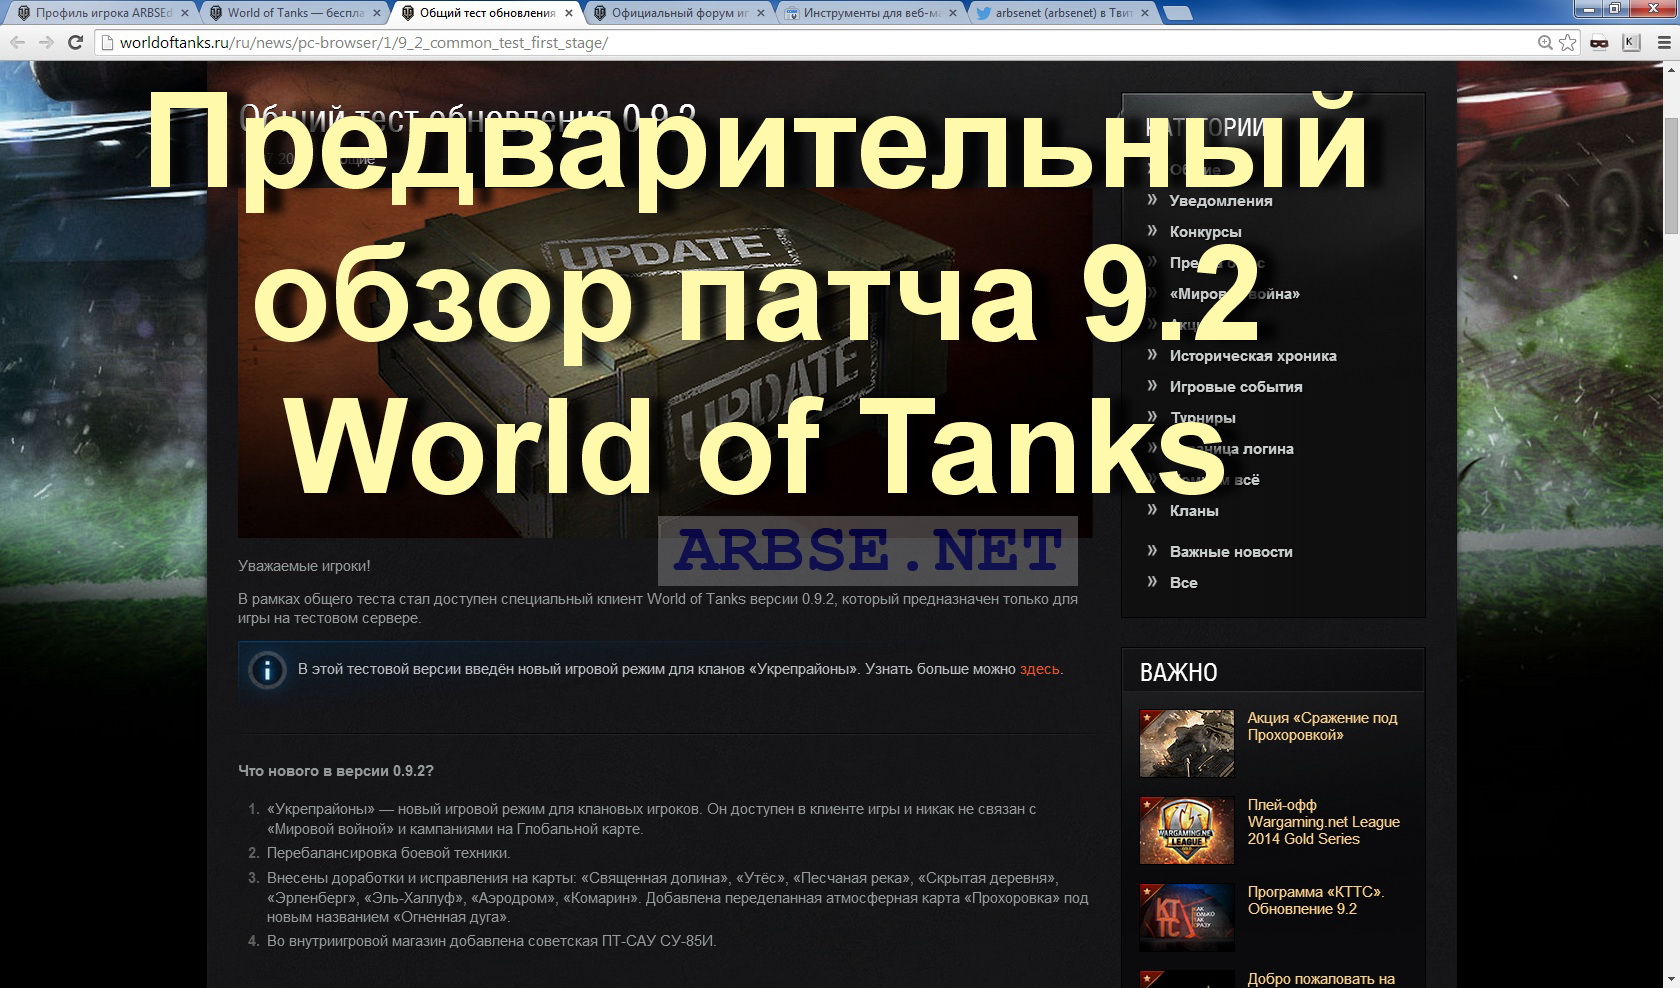Close the 'Официальный форум' tab
This screenshot has width=1680, height=988.
coord(761,13)
